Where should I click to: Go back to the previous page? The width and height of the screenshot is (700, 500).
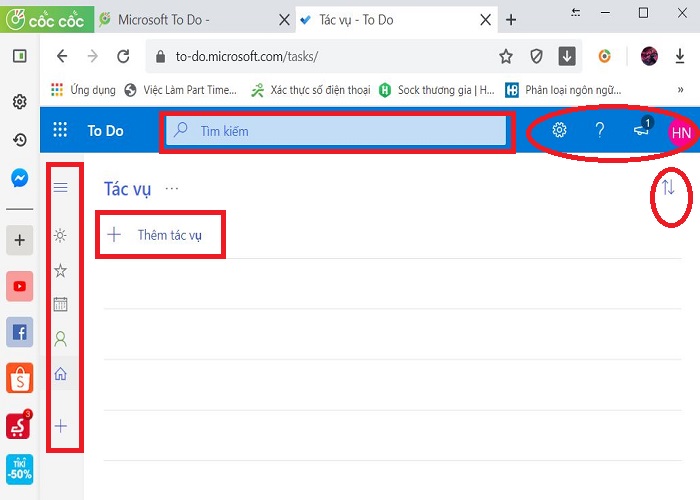pos(62,56)
